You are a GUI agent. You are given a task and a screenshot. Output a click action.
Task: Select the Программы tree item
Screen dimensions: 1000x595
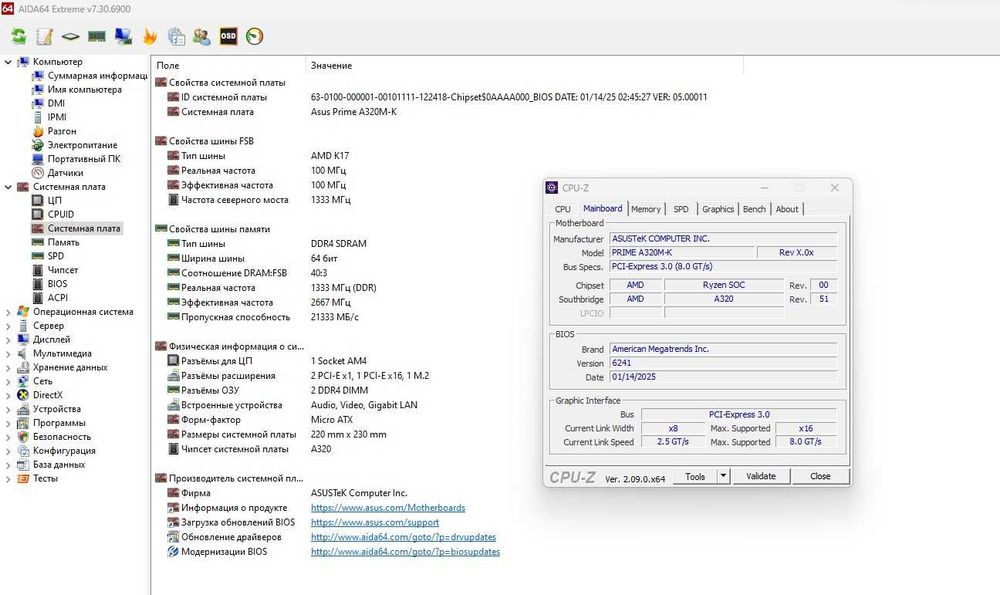click(59, 423)
